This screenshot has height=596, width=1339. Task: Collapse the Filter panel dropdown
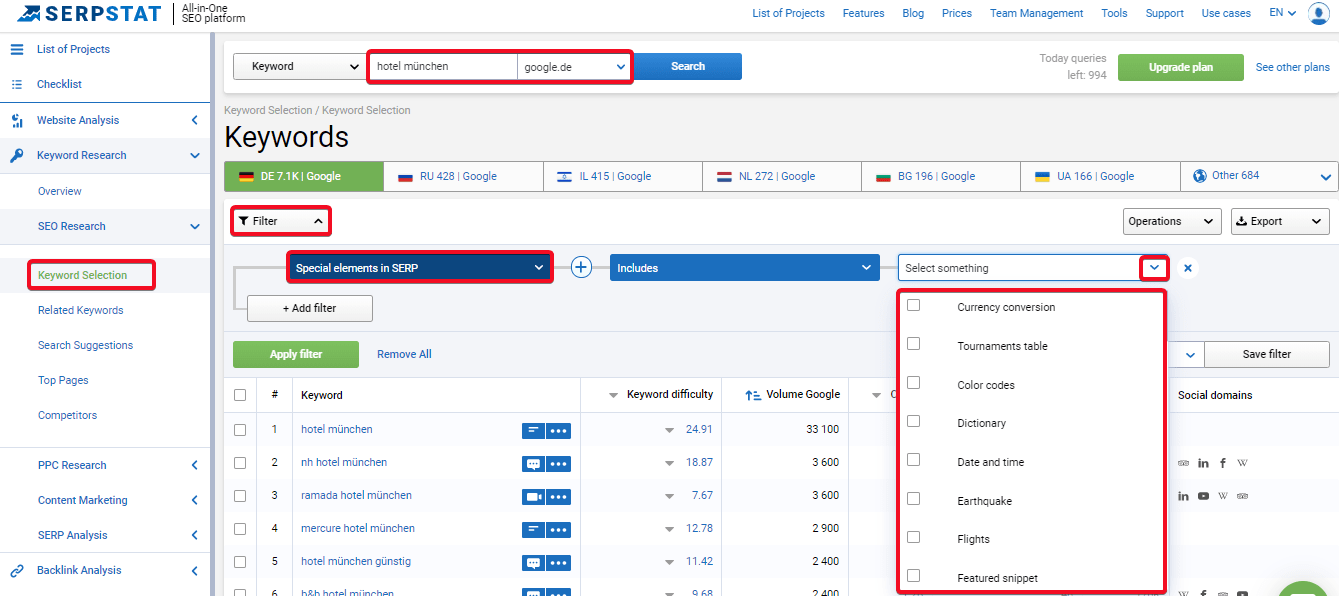pos(280,221)
